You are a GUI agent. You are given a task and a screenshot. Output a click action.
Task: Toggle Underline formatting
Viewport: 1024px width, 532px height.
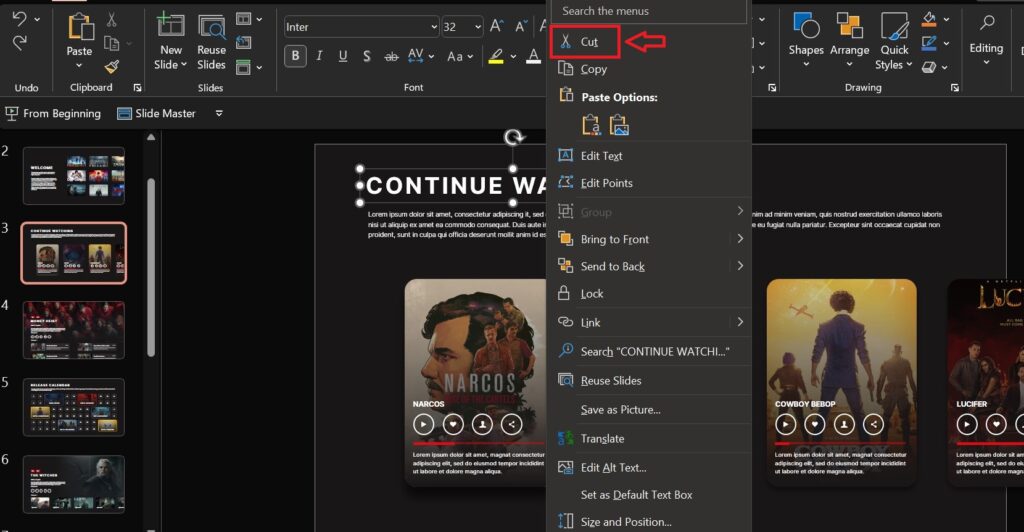click(343, 56)
